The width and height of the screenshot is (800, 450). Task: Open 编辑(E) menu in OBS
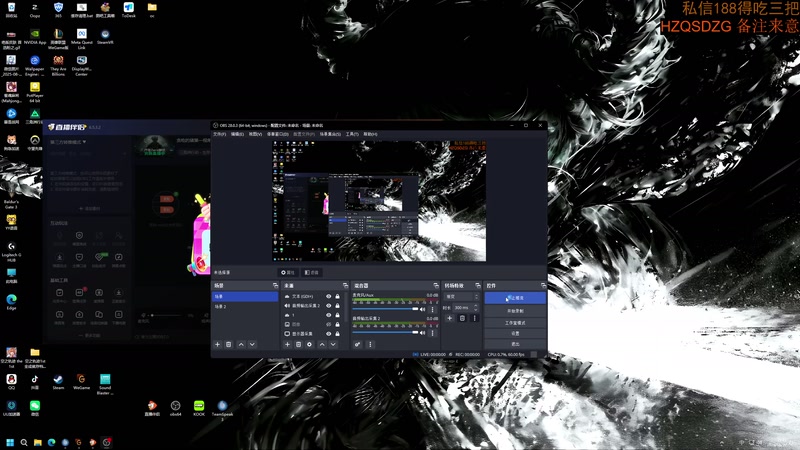[x=237, y=134]
